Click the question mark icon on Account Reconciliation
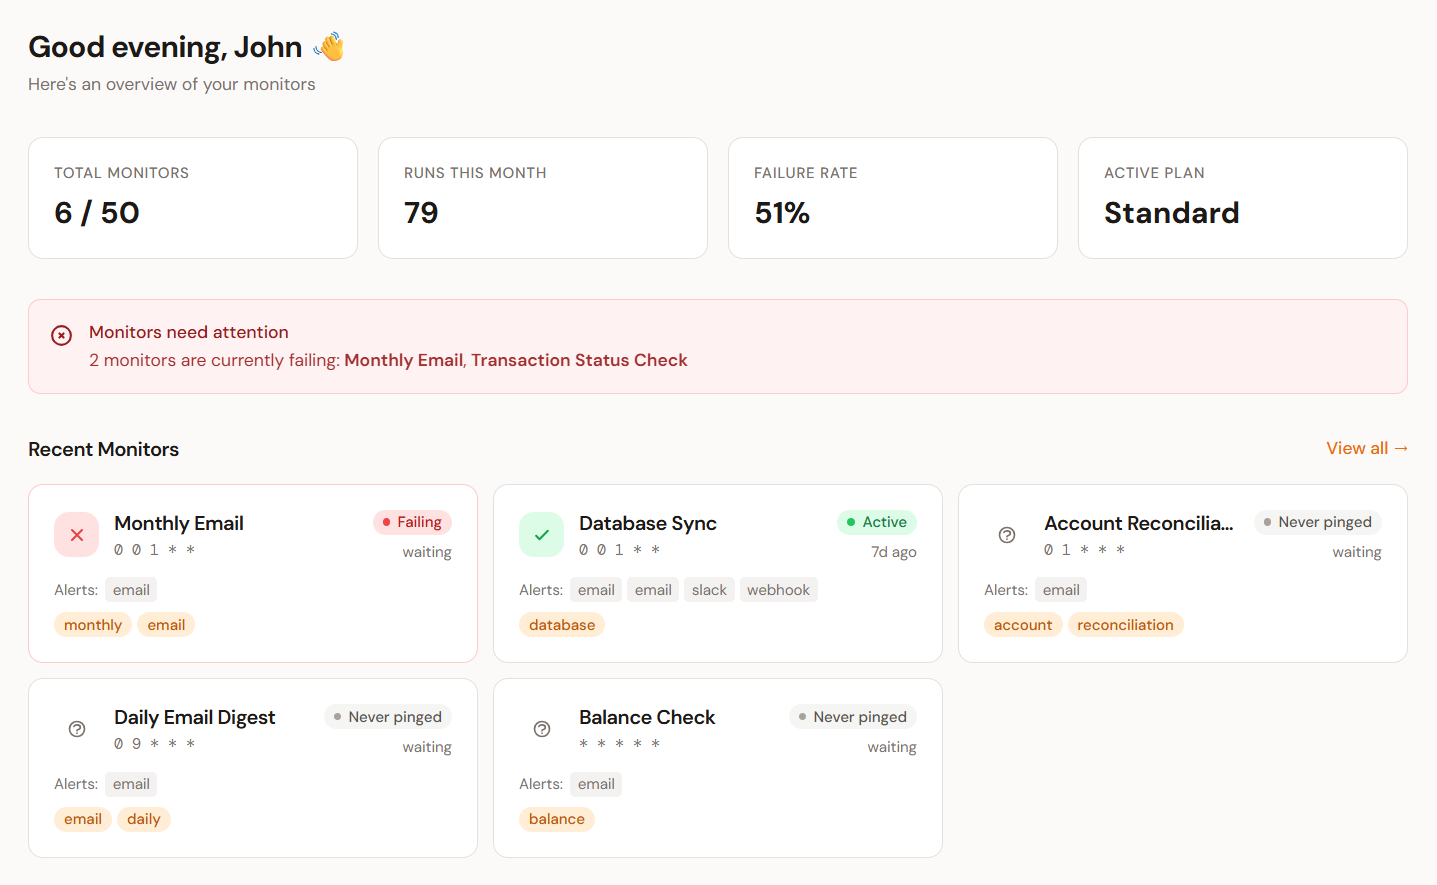The image size is (1437, 885). click(x=1006, y=534)
